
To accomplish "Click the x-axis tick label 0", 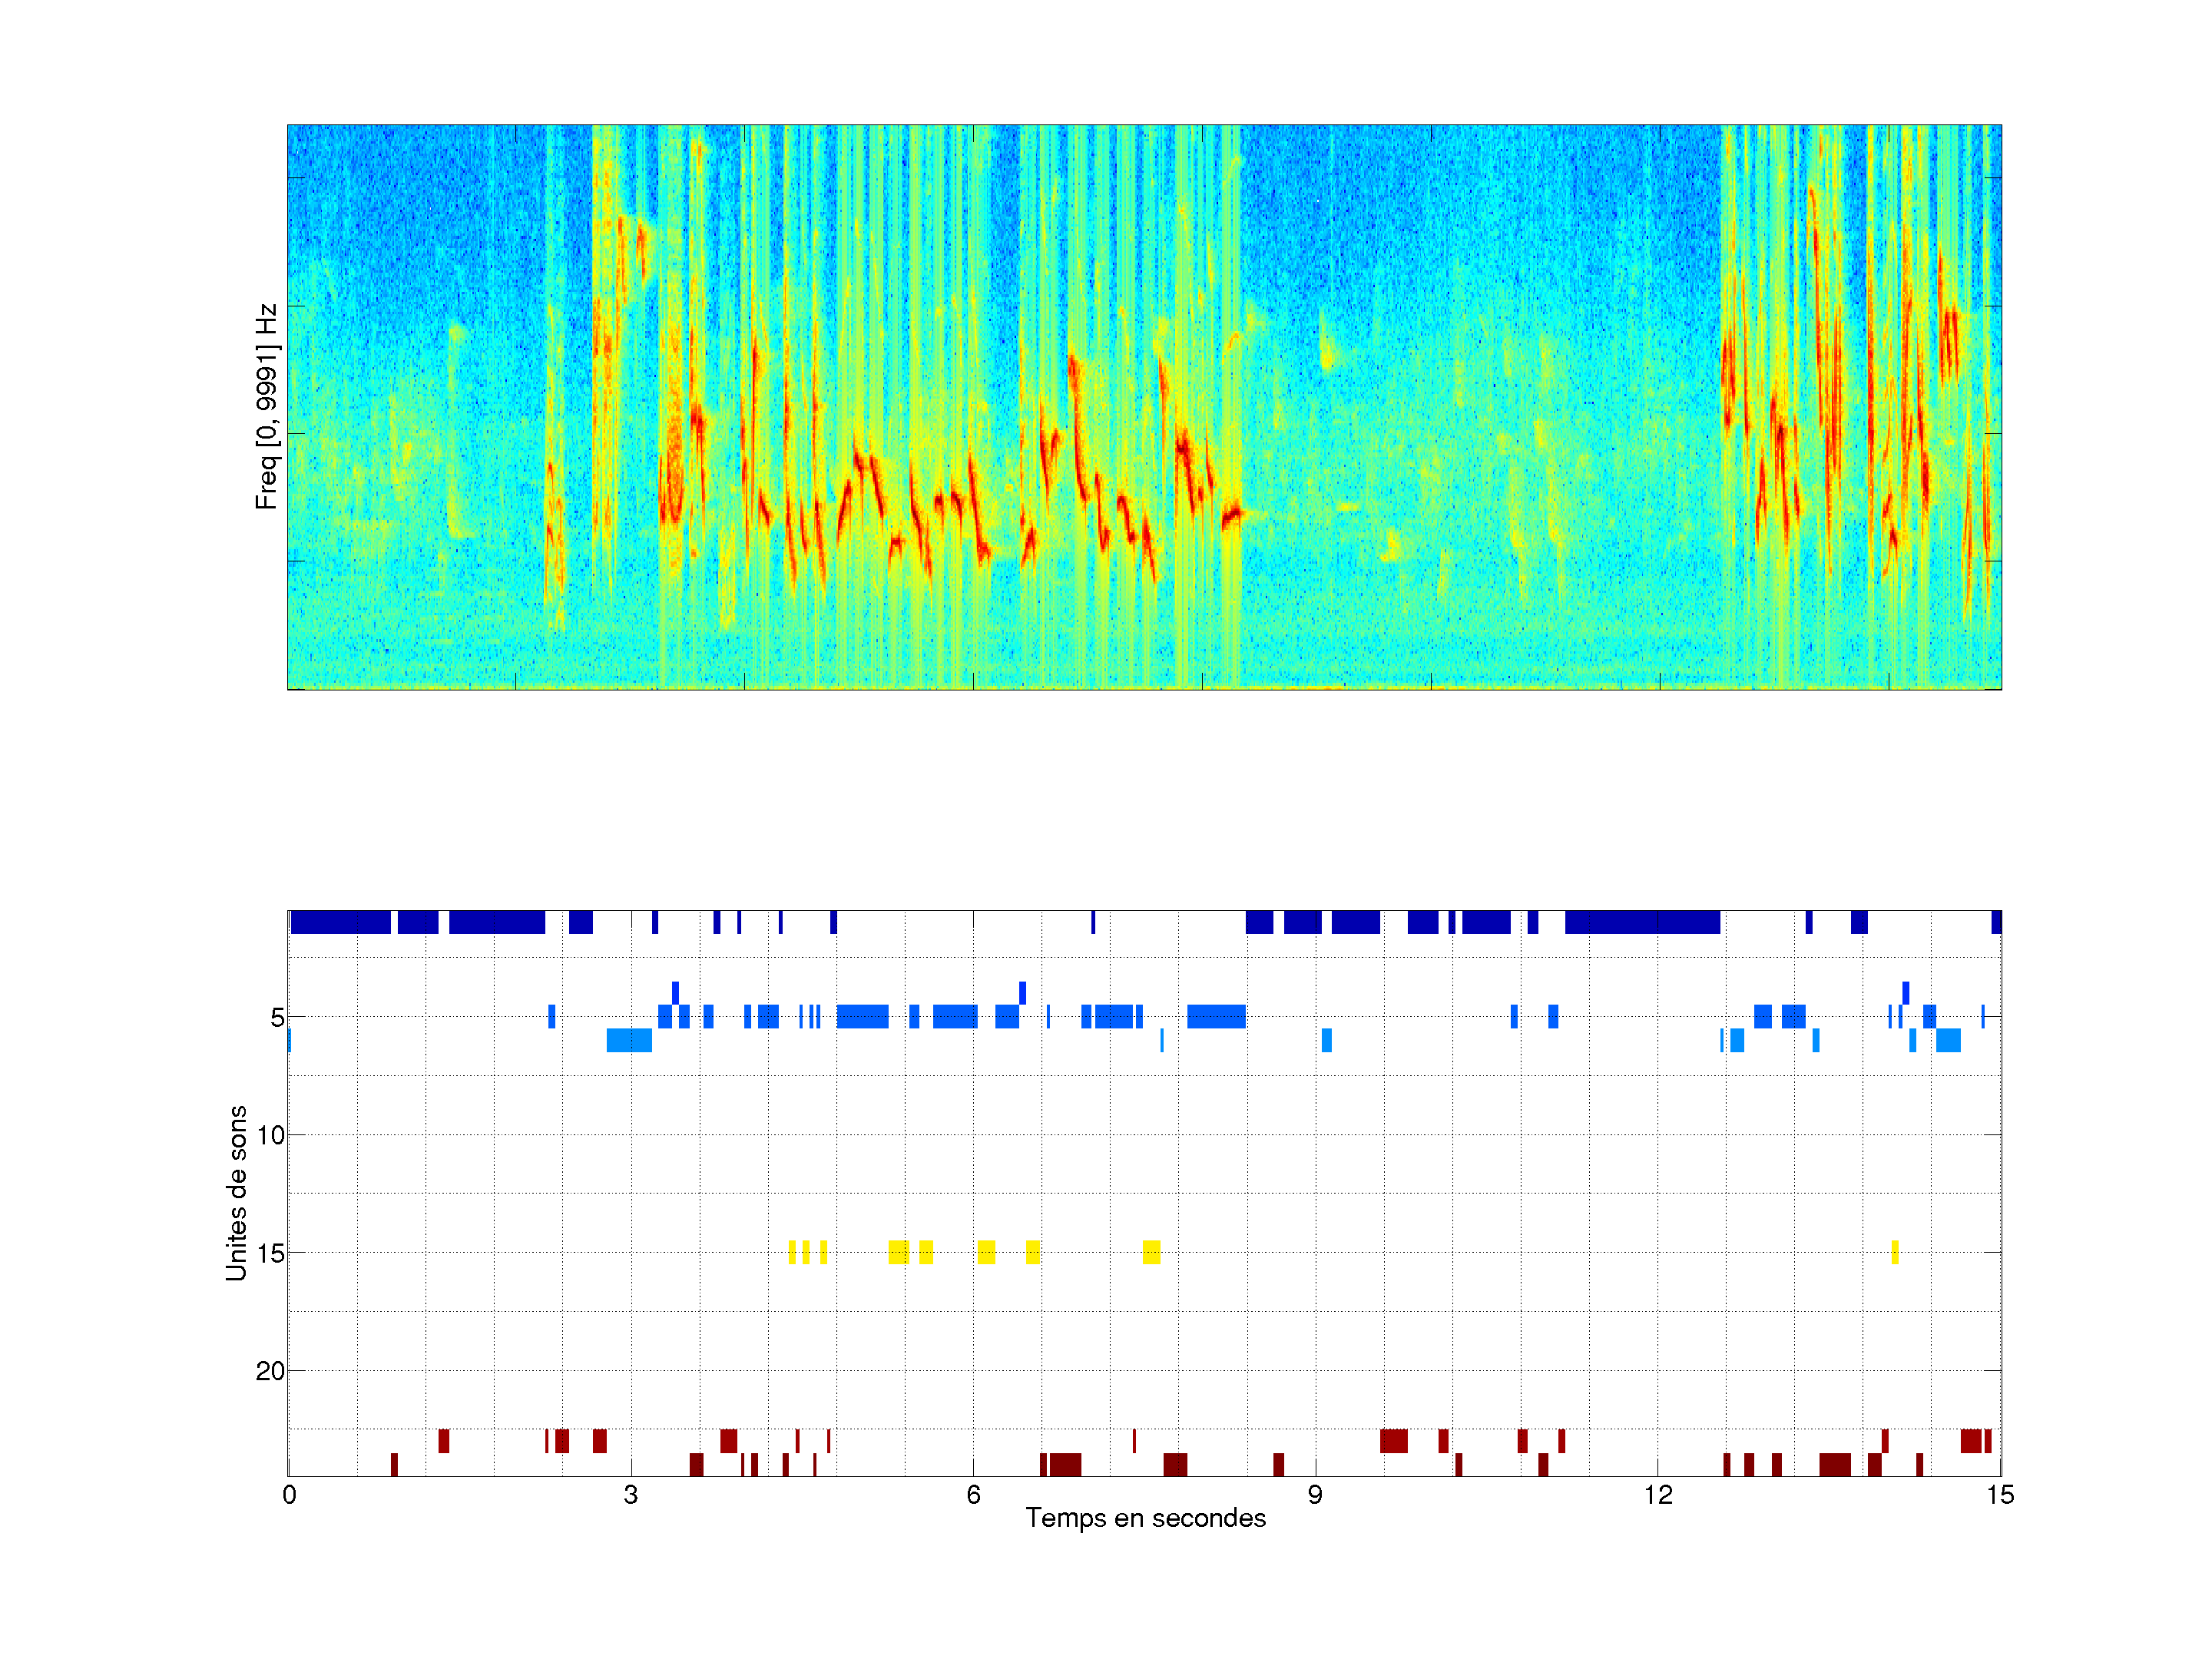I will [289, 1495].
